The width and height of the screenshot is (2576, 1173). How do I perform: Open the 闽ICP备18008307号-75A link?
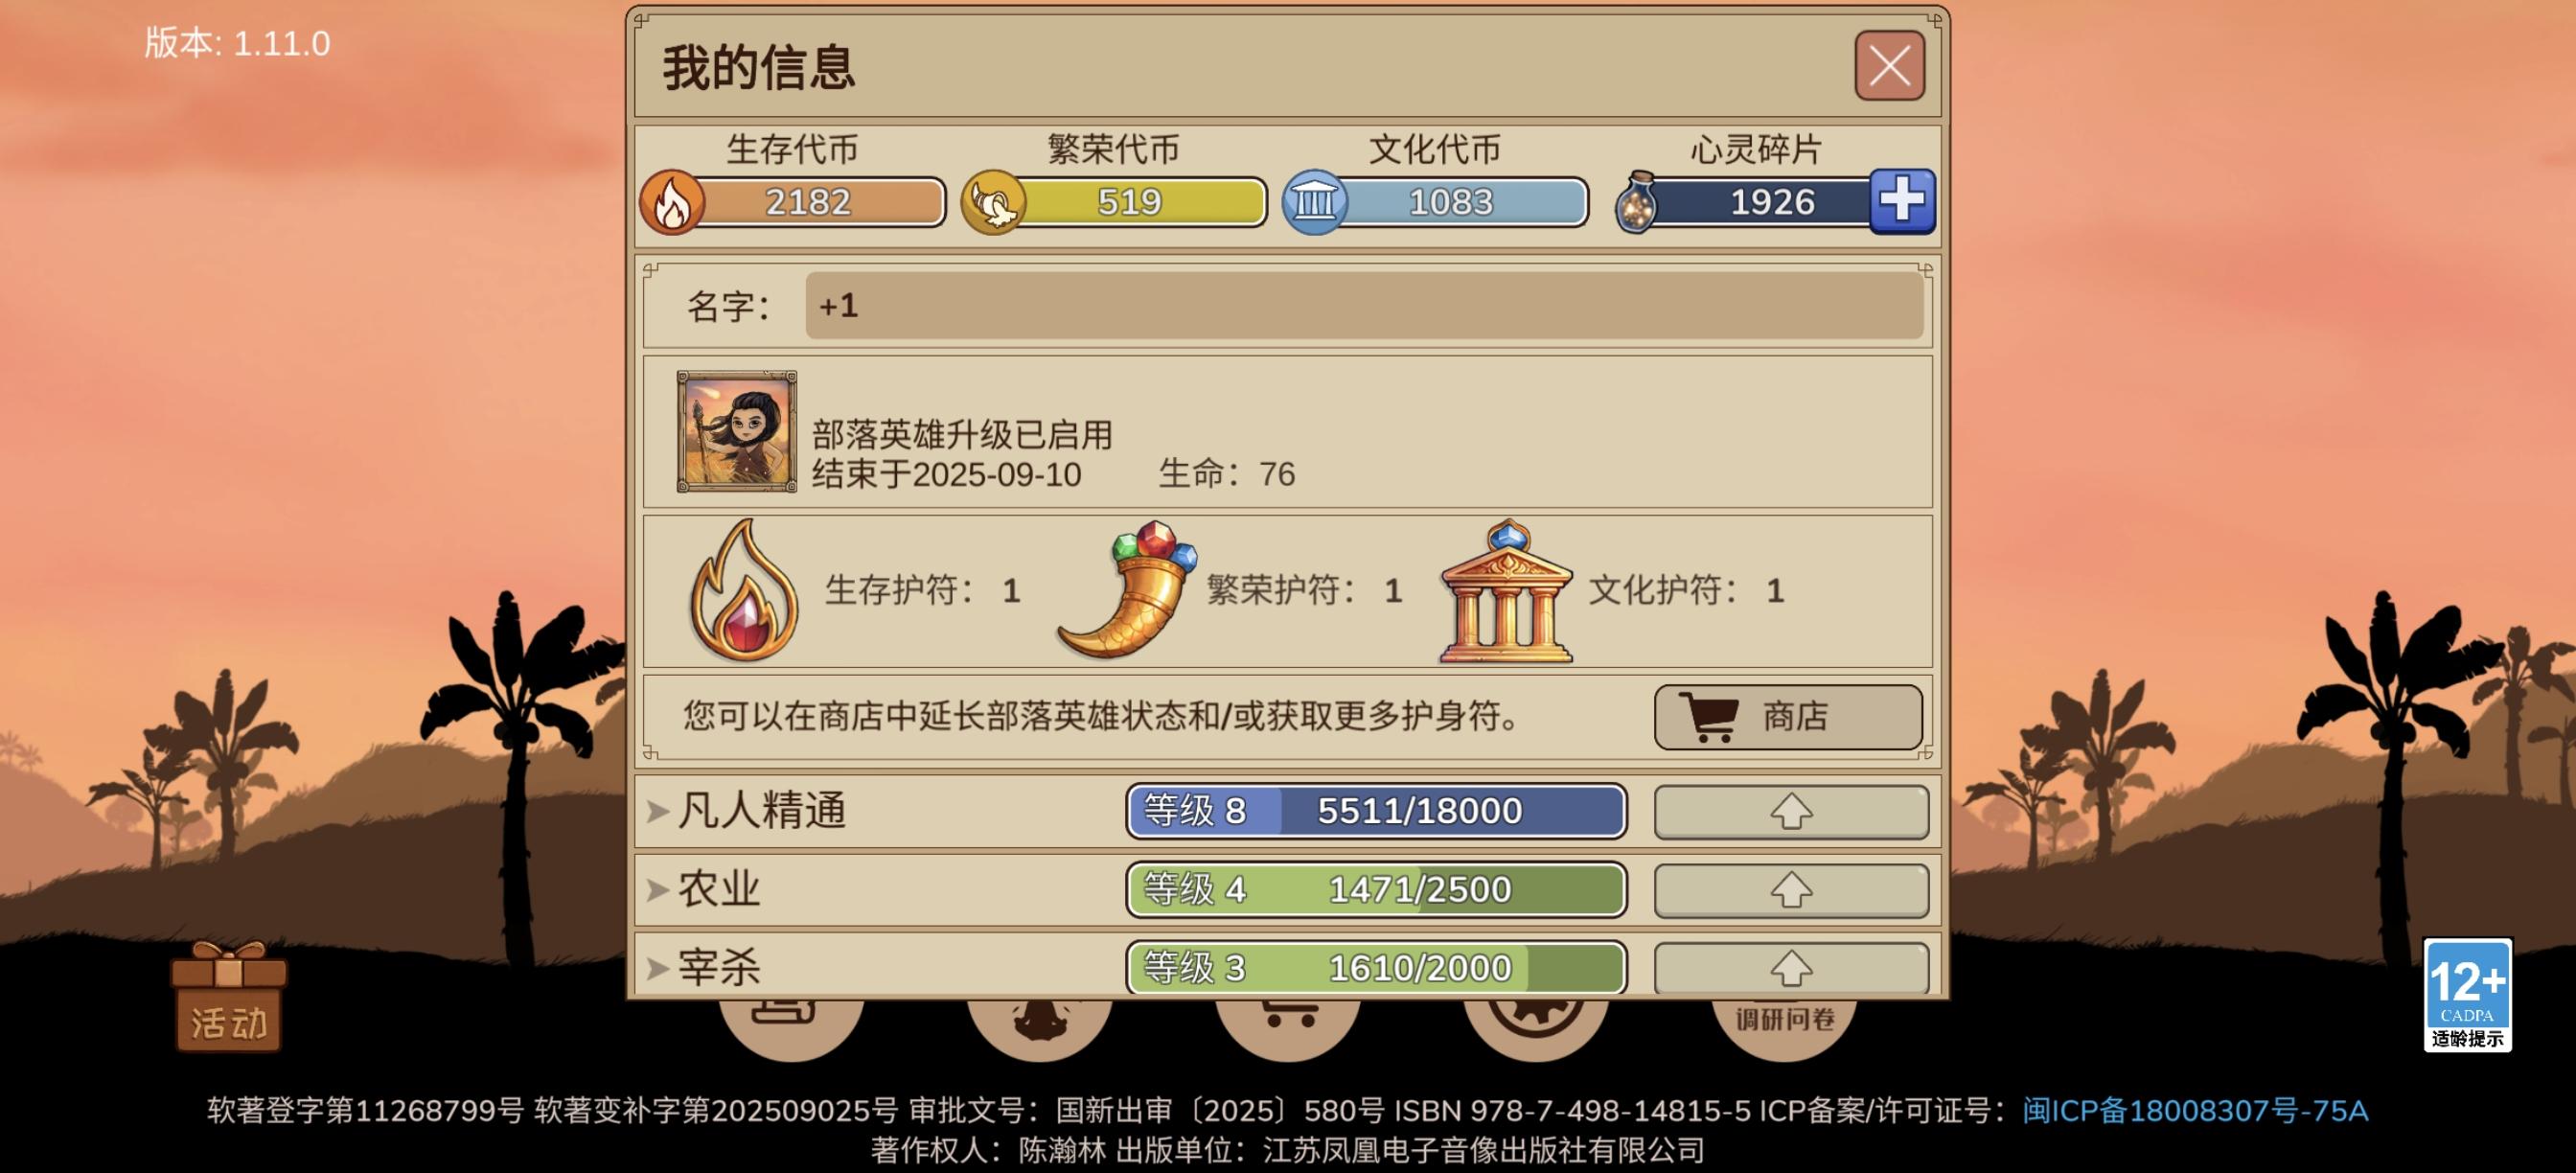tap(2195, 1110)
